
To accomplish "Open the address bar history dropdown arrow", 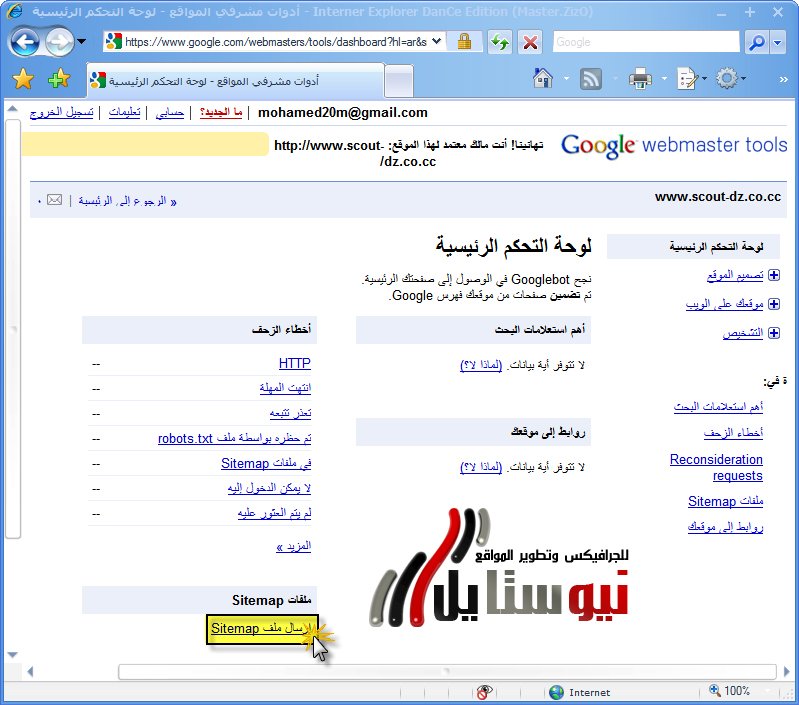I will 437,42.
